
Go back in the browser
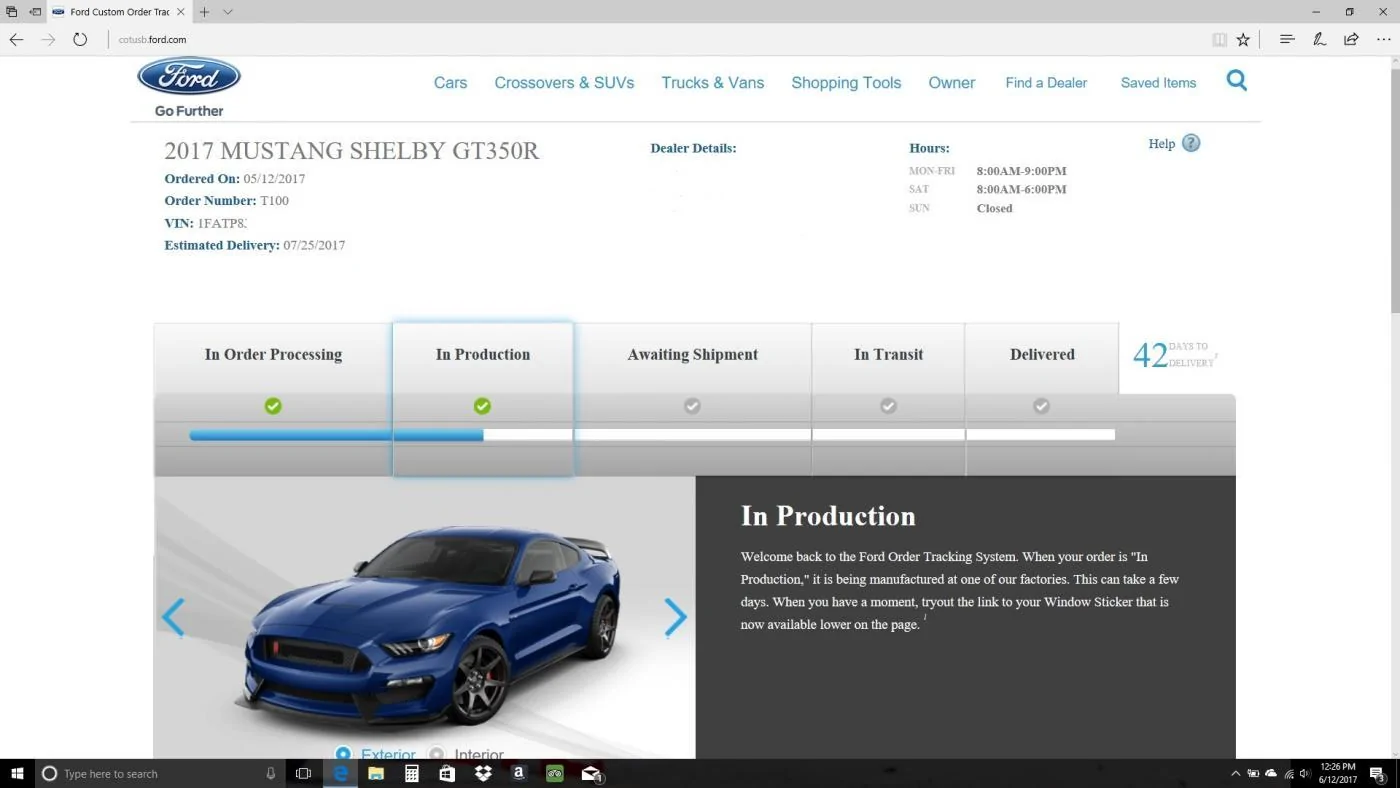(16, 39)
